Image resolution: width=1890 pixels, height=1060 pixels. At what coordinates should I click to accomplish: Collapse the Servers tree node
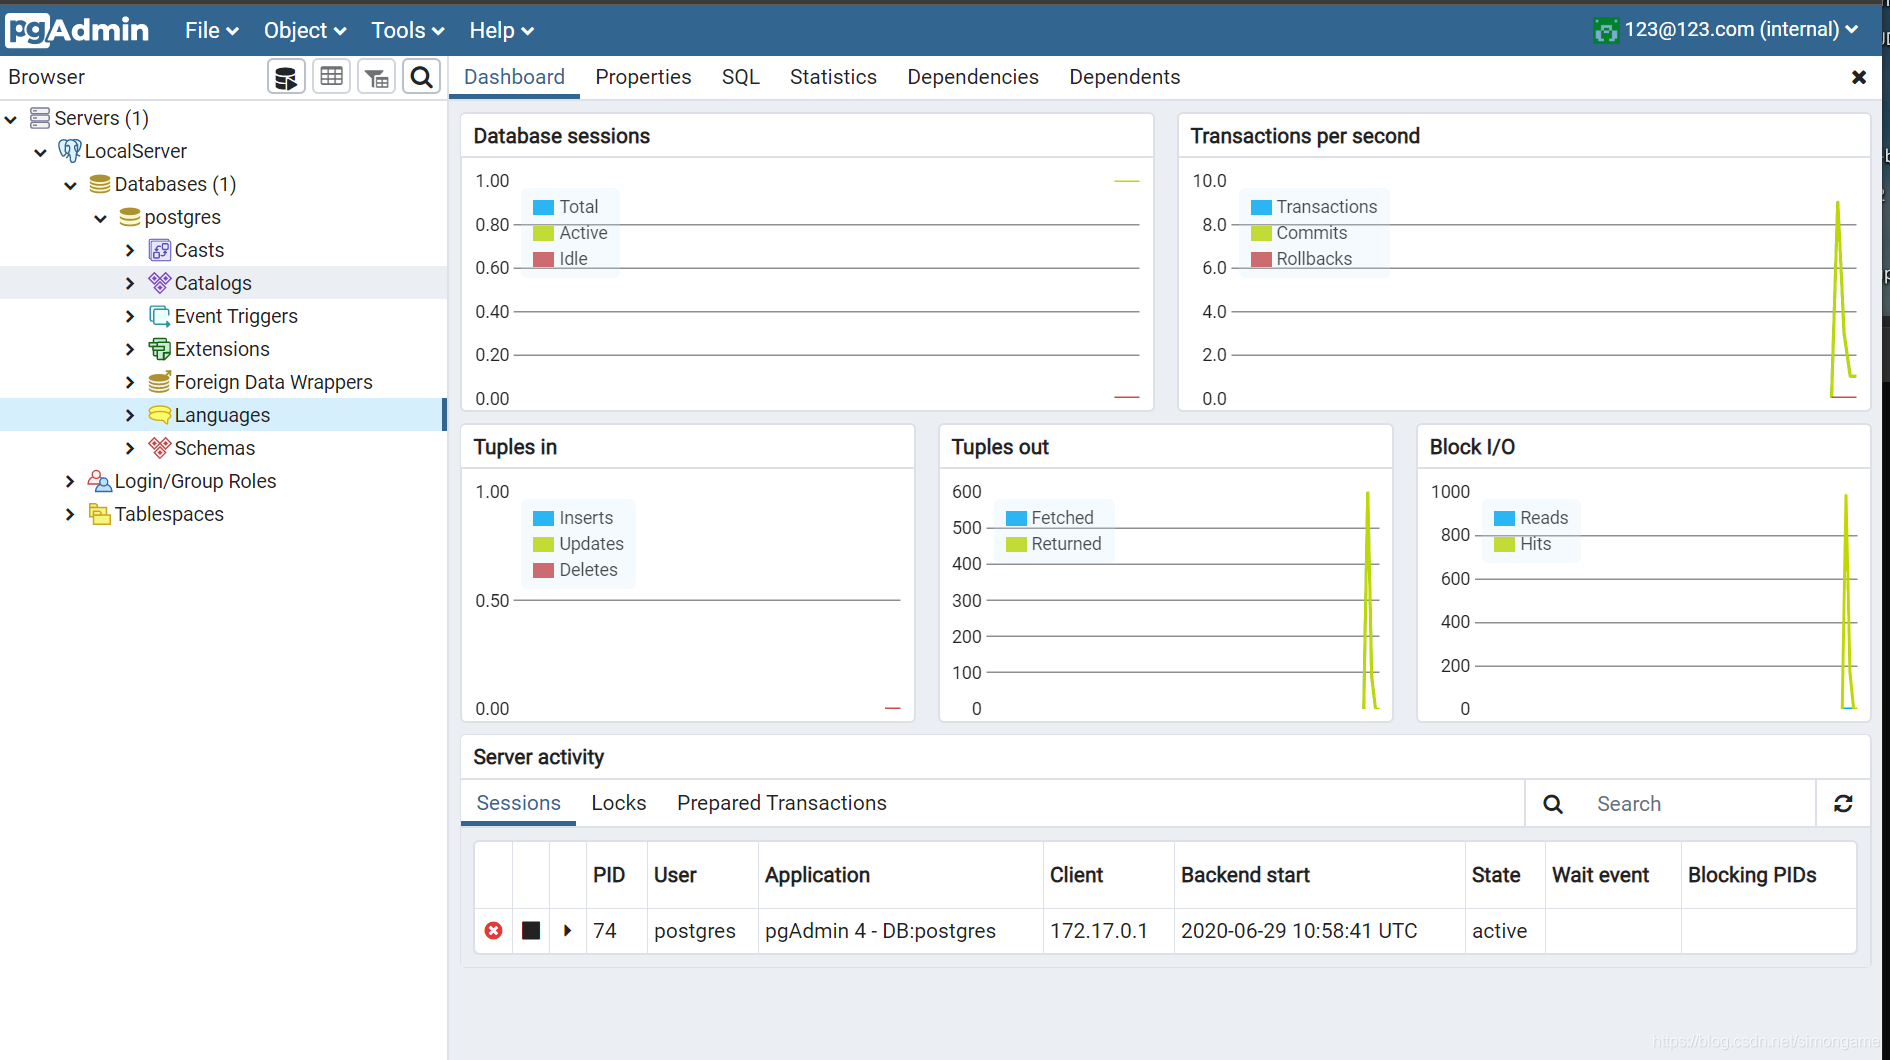pos(11,119)
